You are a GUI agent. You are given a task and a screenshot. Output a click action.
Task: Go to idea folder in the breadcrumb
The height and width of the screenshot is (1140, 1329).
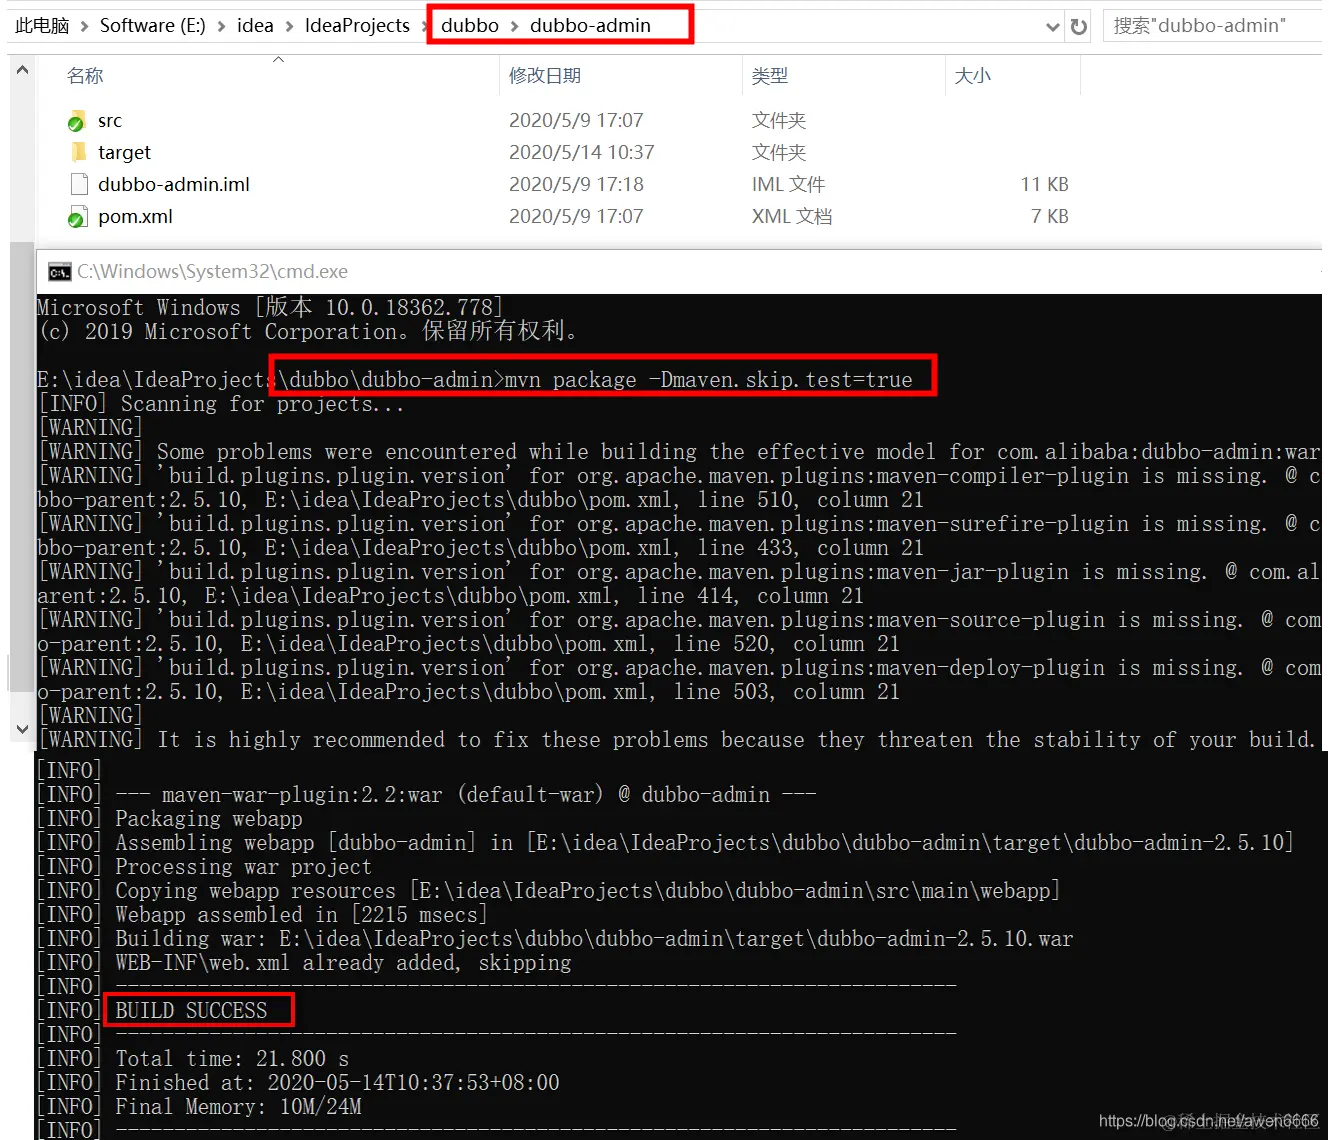[255, 26]
